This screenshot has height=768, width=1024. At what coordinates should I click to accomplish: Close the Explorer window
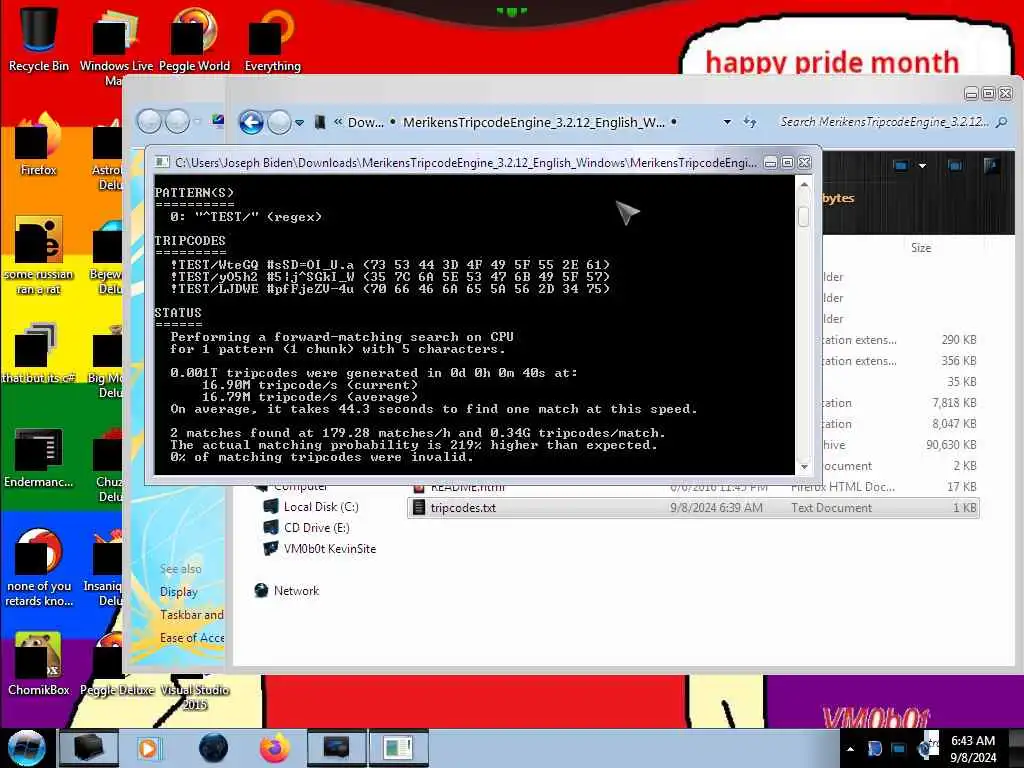[1006, 94]
